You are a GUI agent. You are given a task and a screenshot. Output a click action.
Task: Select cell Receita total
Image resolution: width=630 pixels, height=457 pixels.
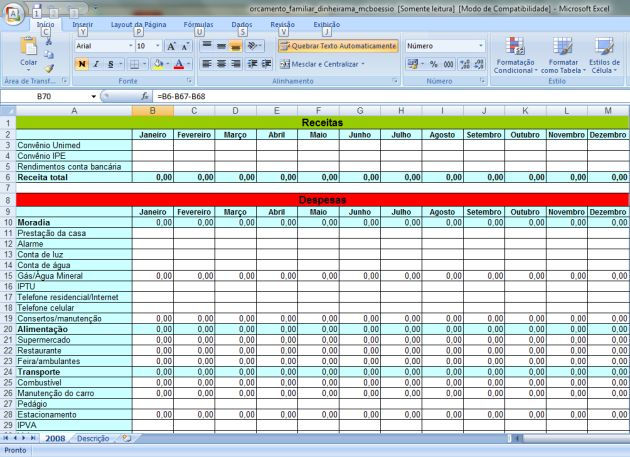point(74,177)
